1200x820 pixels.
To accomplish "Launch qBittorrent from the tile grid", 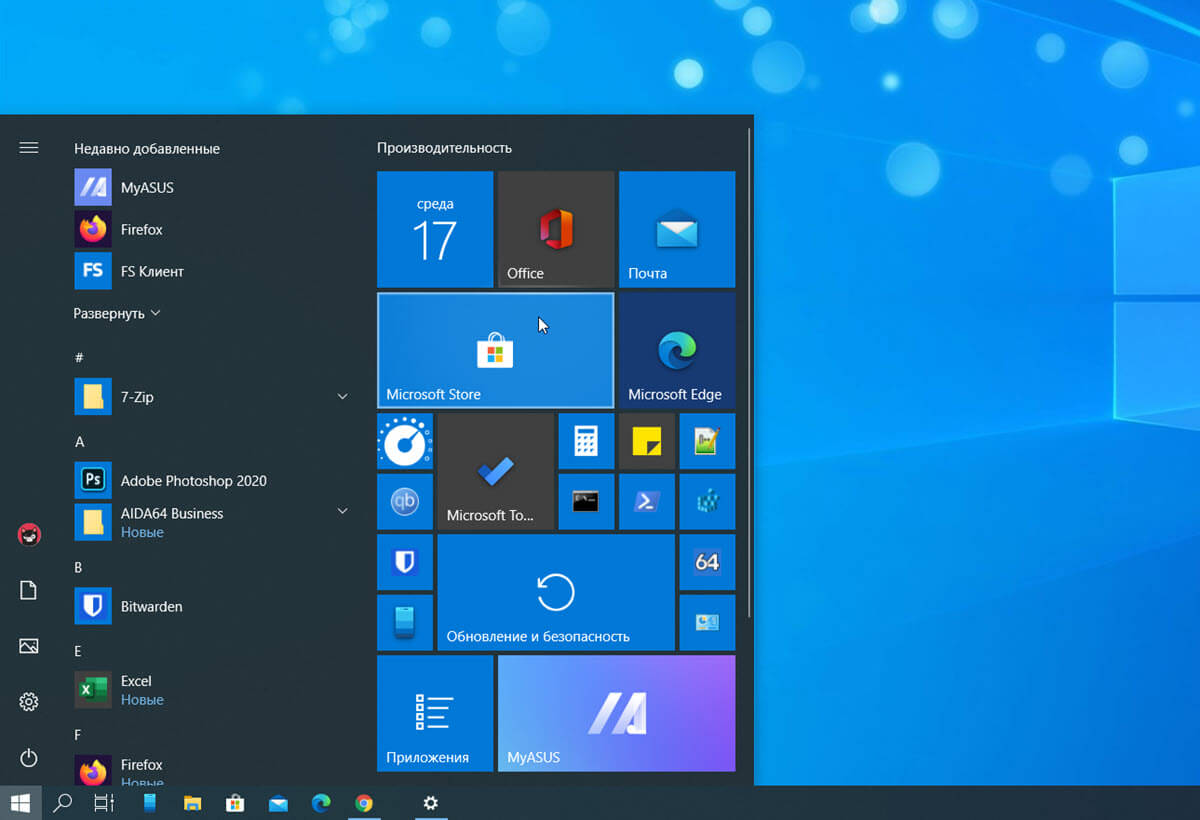I will coord(405,501).
